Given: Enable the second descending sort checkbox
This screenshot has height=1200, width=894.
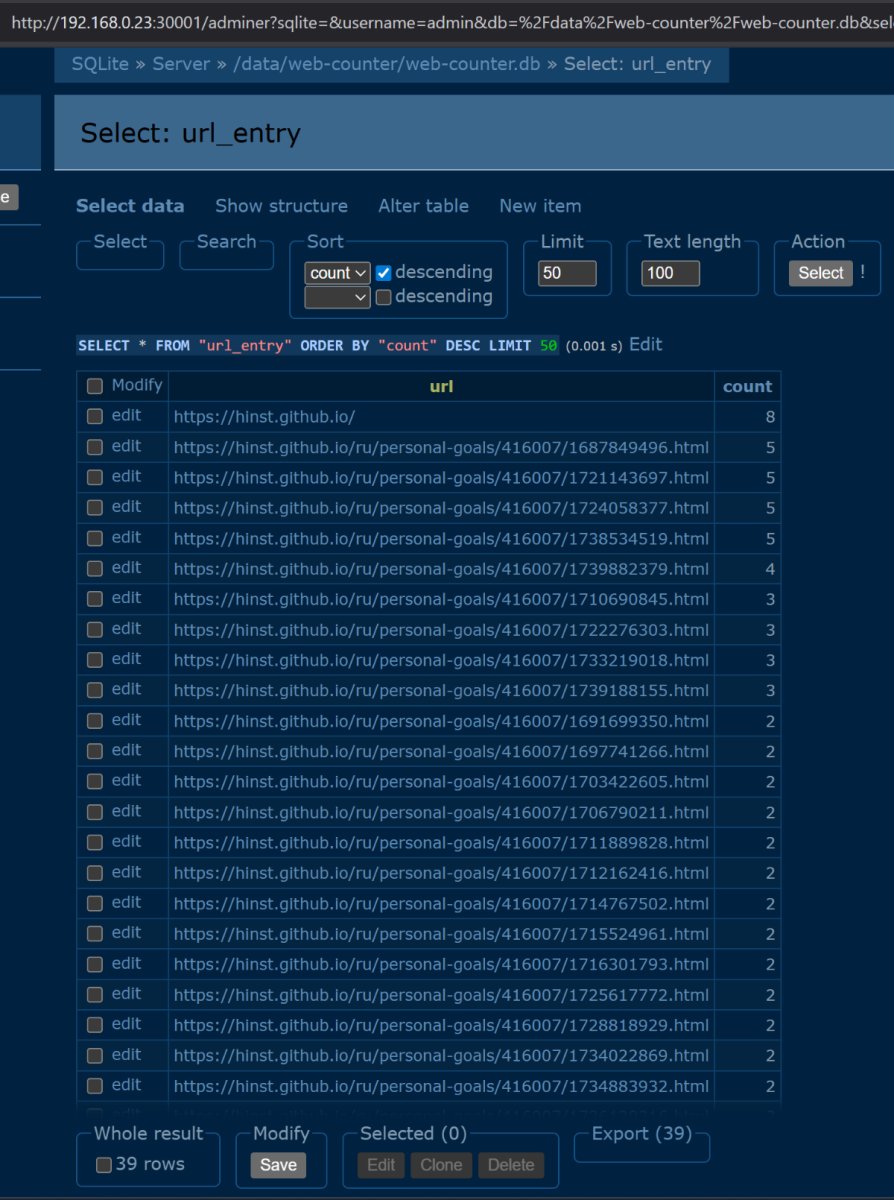Looking at the screenshot, I should [x=383, y=297].
